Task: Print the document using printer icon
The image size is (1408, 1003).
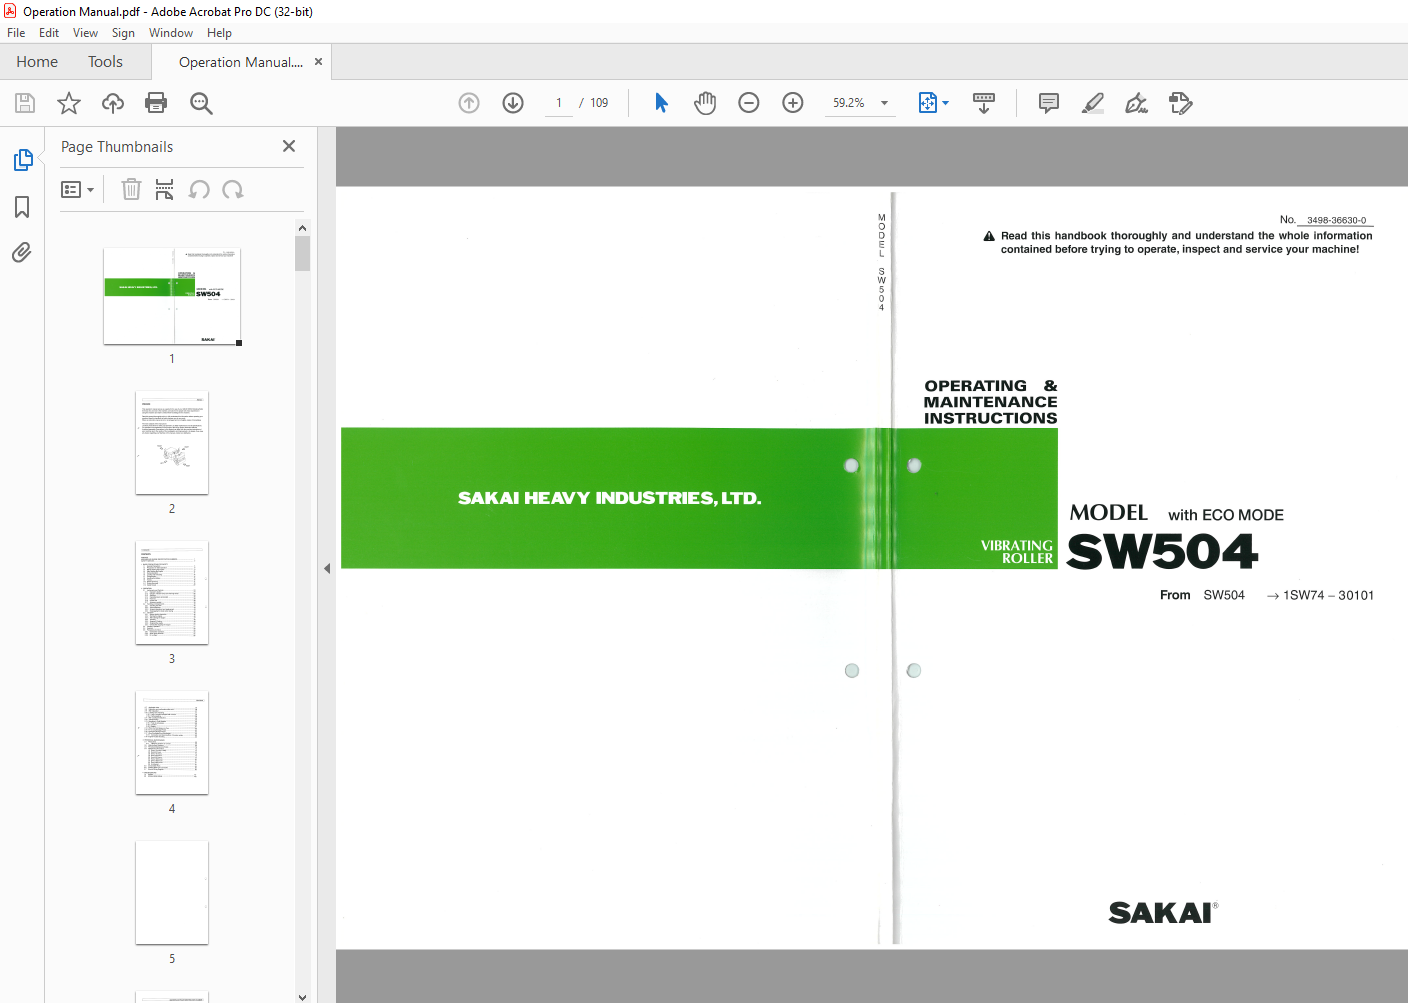Action: click(156, 103)
